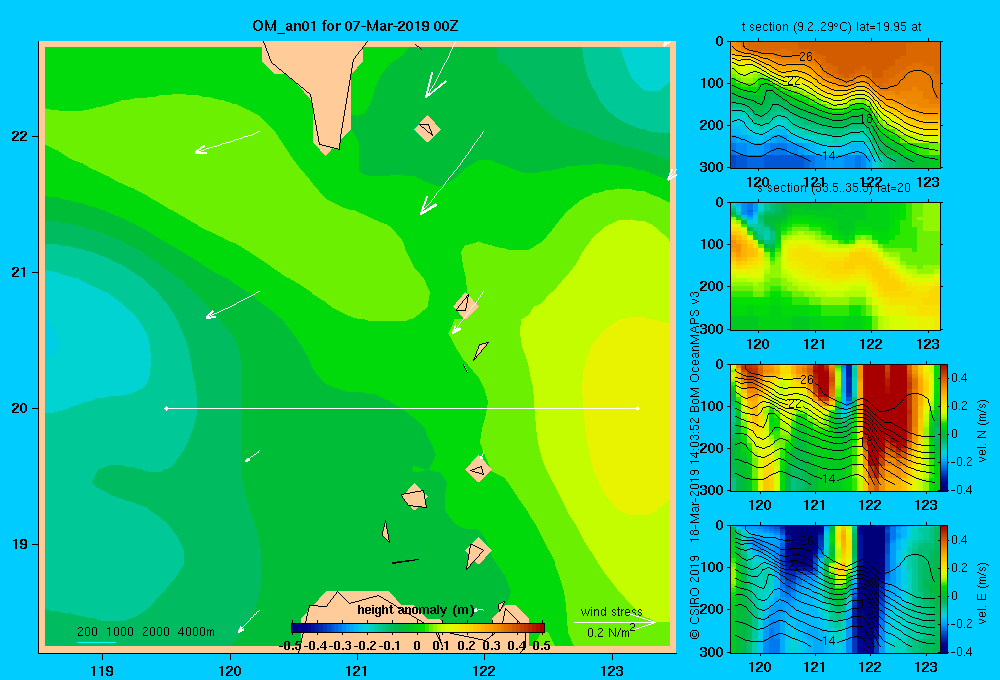Open the eastward velocity section plot
The width and height of the screenshot is (1000, 680).
(835, 589)
